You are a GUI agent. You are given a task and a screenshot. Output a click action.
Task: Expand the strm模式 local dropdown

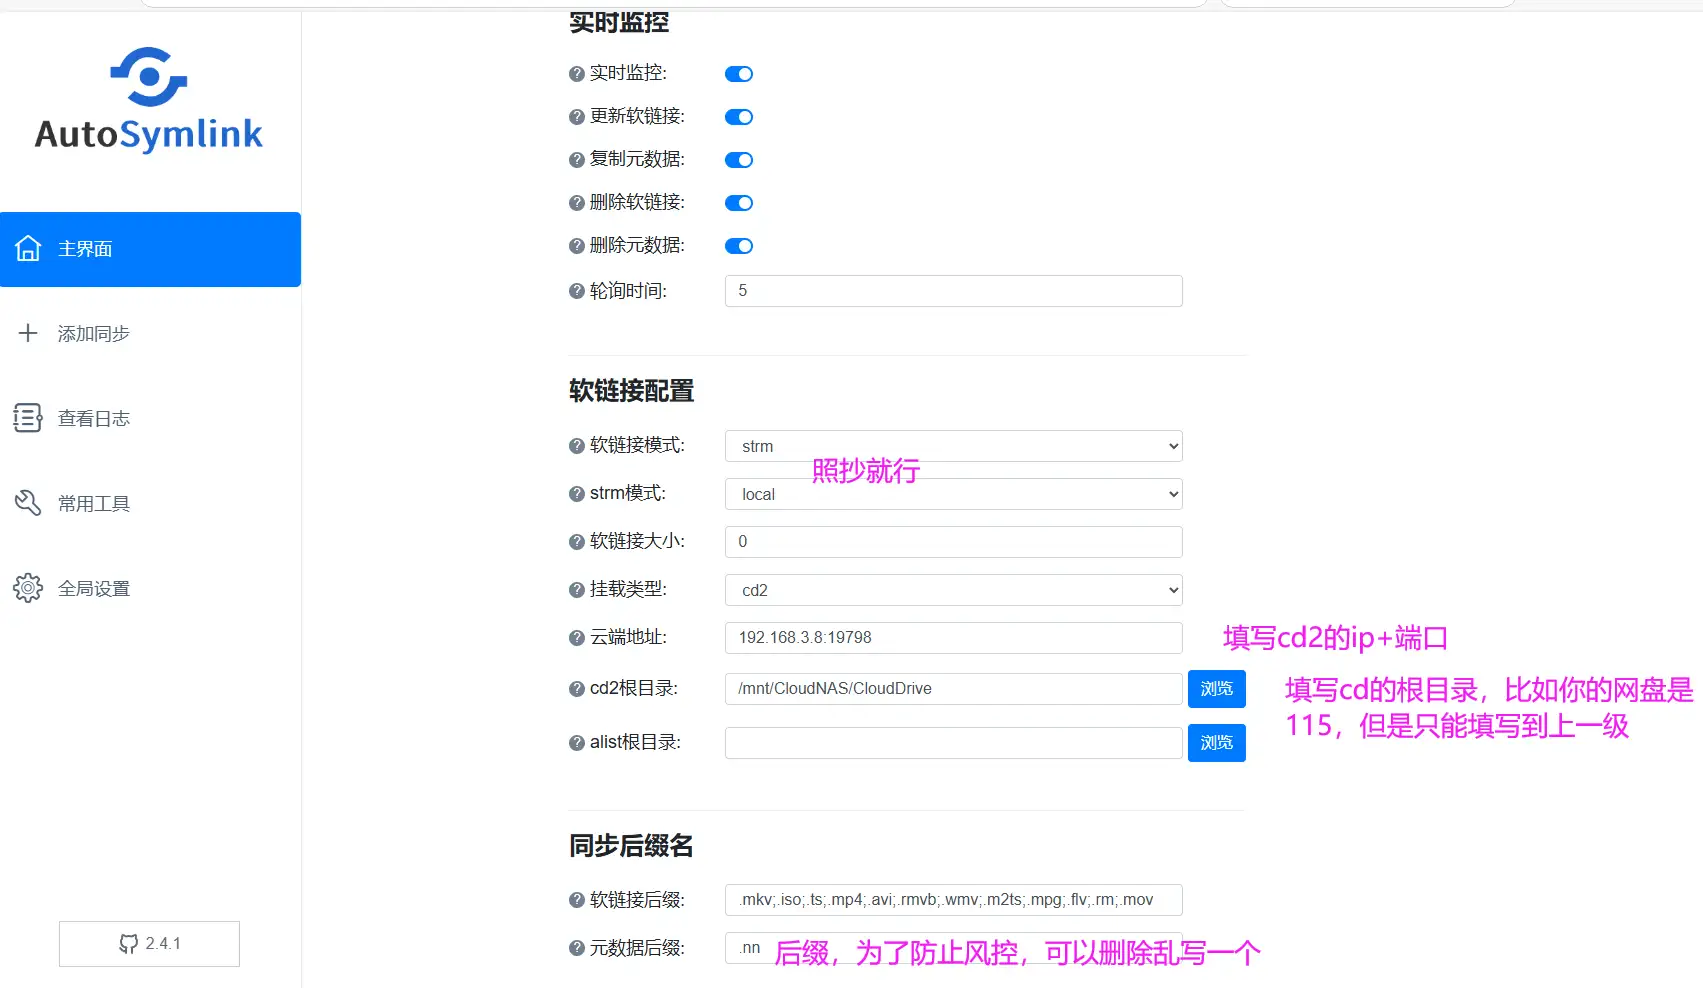[951, 493]
